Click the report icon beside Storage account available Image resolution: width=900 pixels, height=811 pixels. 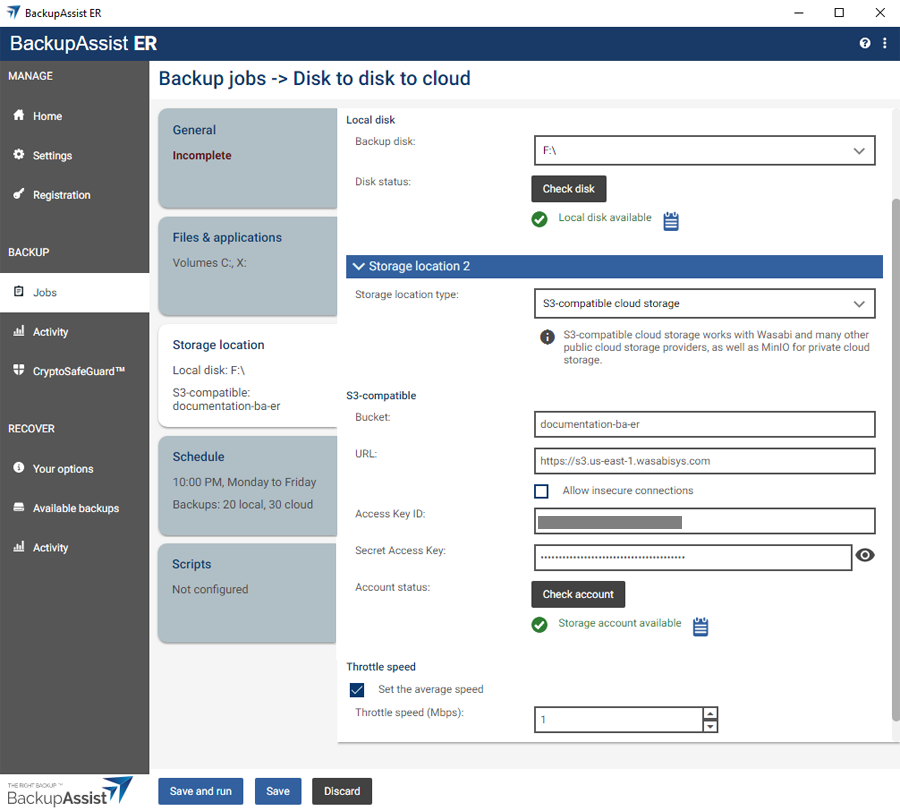tap(701, 626)
